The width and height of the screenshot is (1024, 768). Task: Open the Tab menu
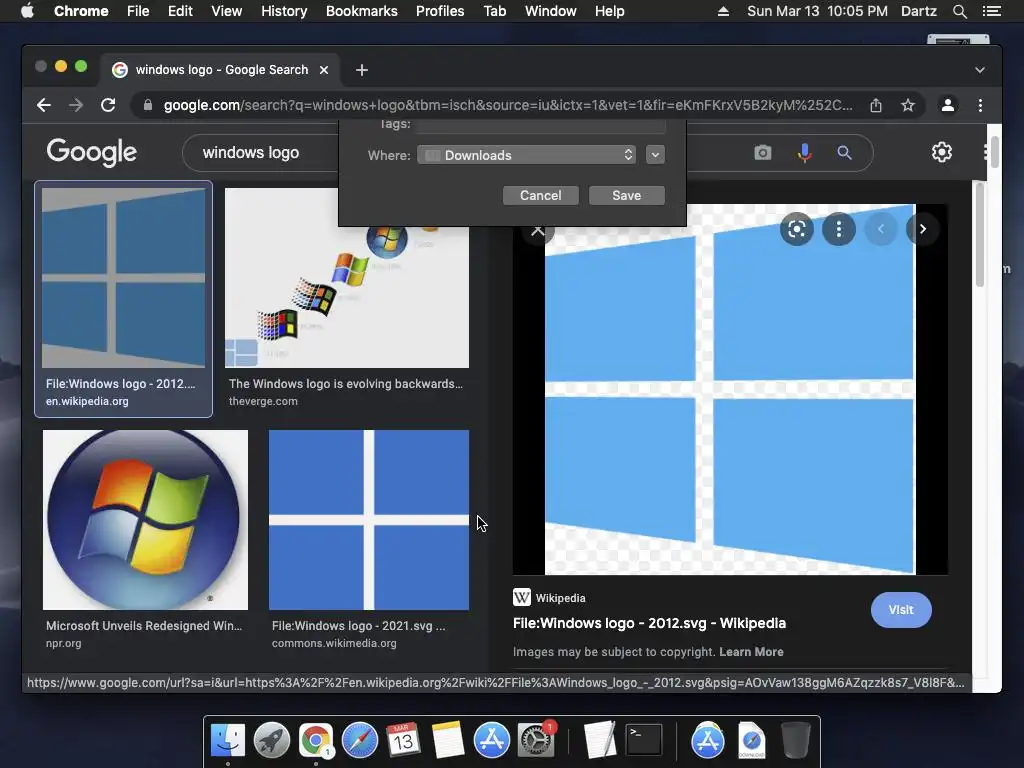point(494,11)
